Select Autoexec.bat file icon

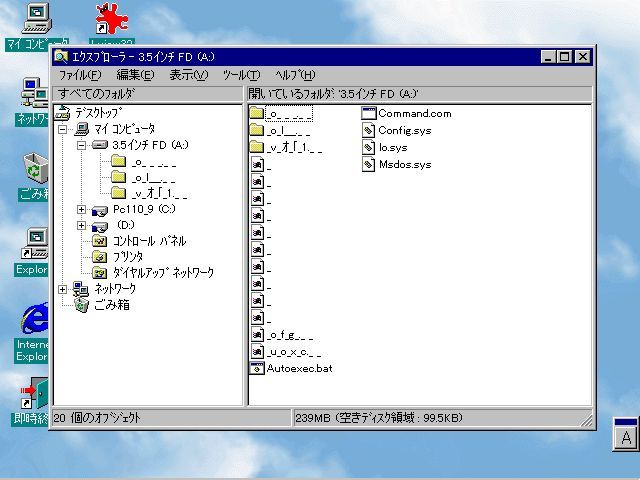(x=257, y=368)
